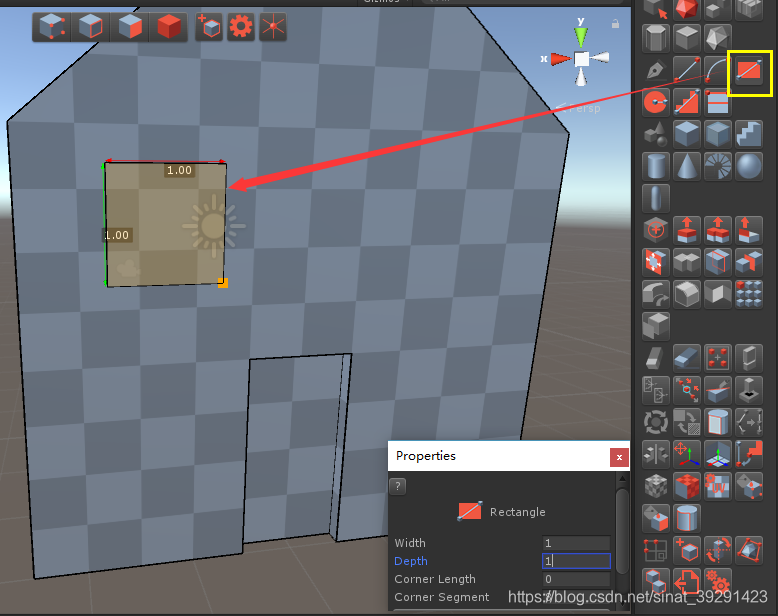
Task: Select the single-block Push Pull tool
Action: click(687, 230)
